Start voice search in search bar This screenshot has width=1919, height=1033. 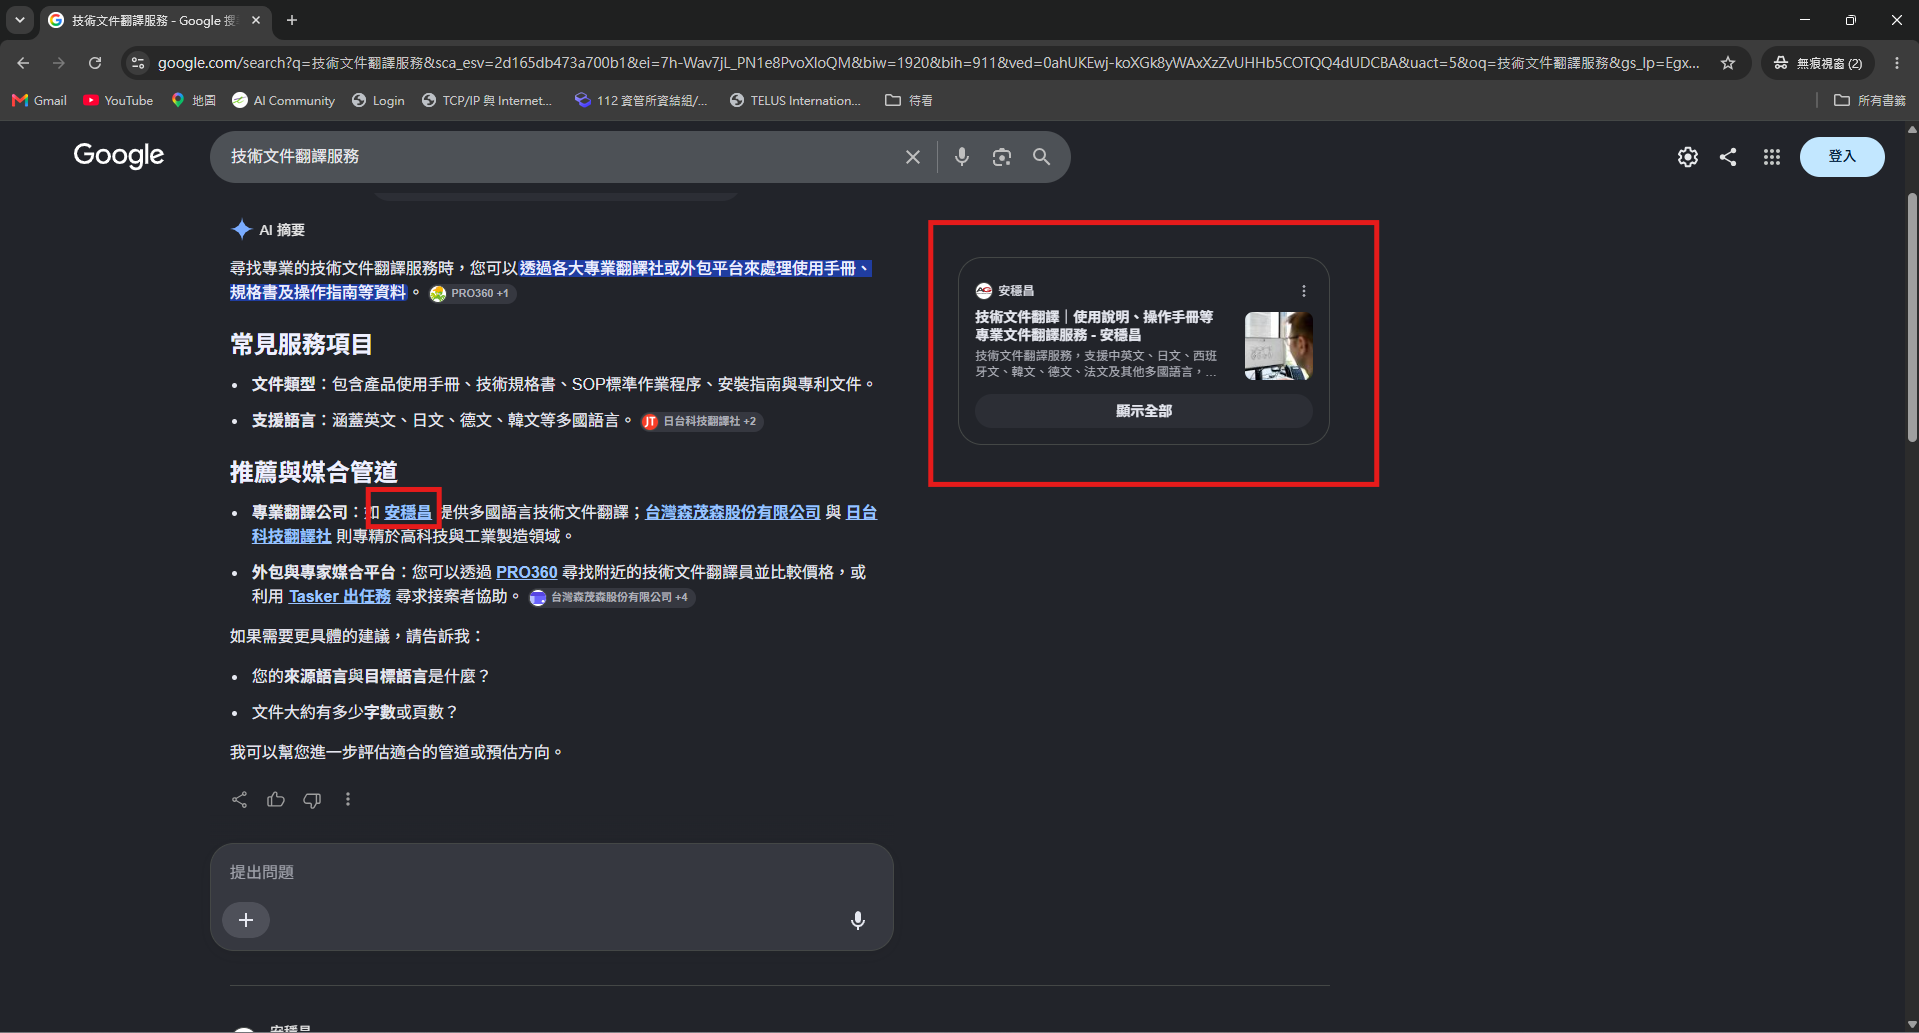click(x=961, y=157)
